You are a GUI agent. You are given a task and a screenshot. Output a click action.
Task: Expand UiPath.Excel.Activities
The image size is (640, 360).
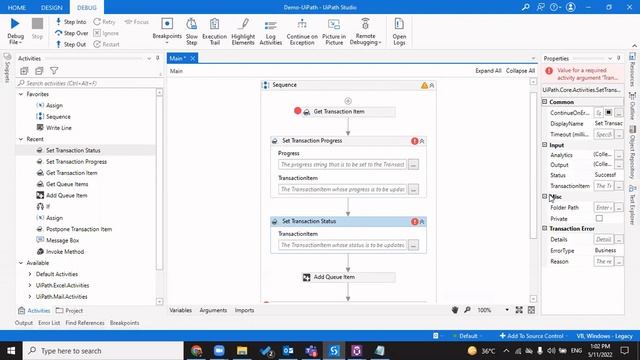tap(30, 285)
